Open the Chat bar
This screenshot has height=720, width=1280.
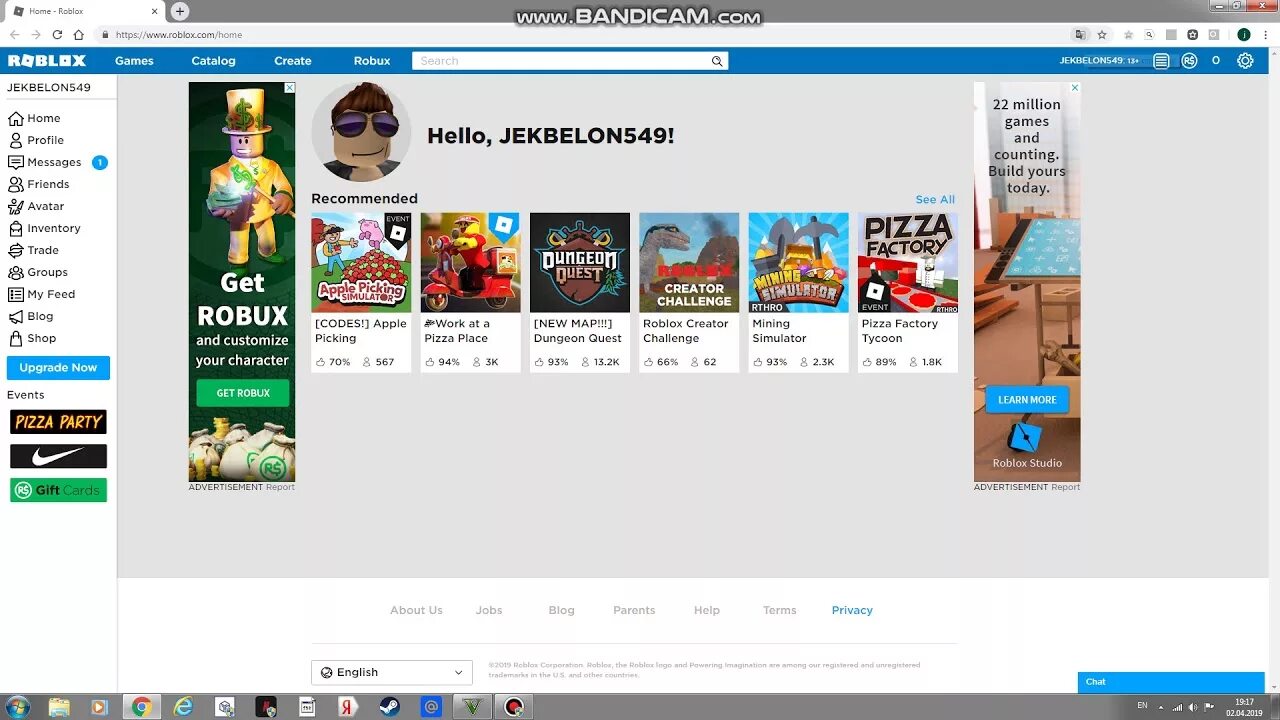tap(1171, 682)
